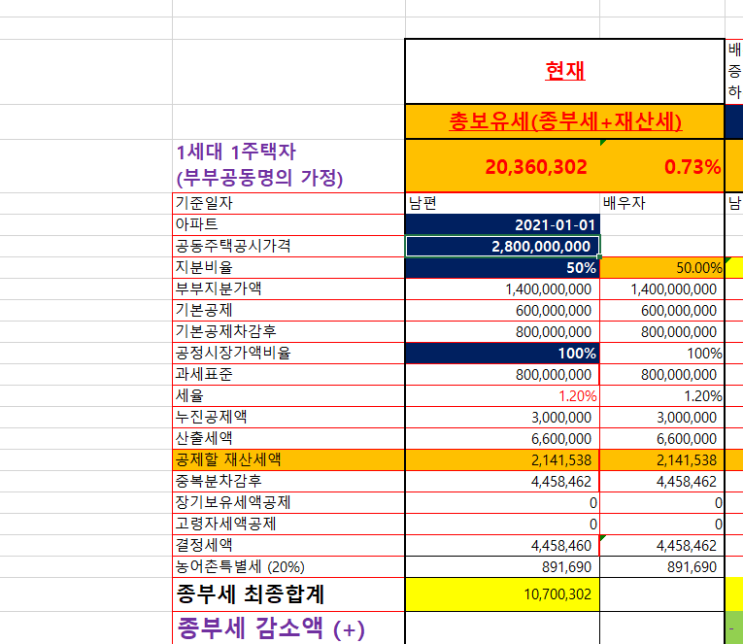Select the date cell 2021-01-01

click(x=503, y=225)
